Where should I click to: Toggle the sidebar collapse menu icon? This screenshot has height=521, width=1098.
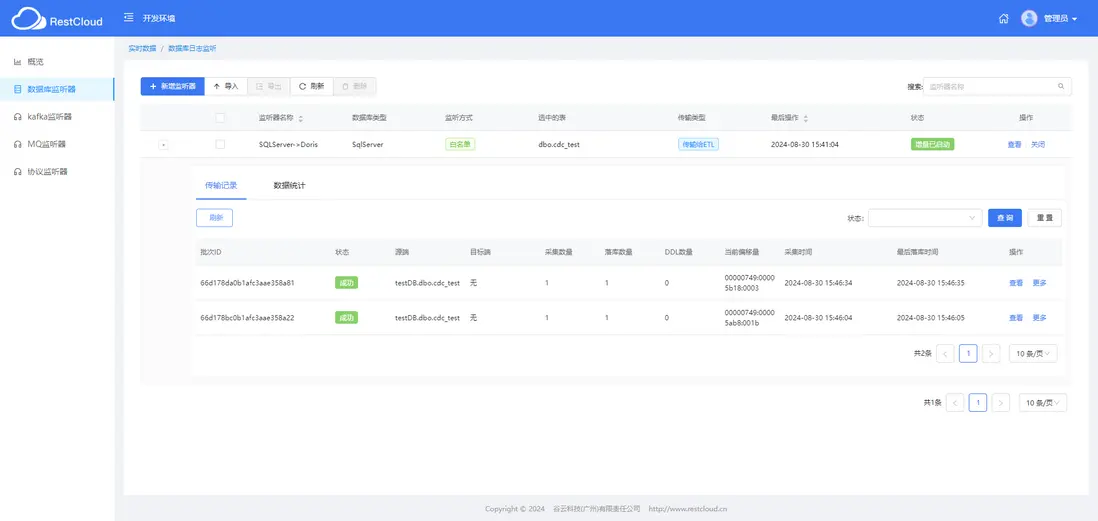128,18
